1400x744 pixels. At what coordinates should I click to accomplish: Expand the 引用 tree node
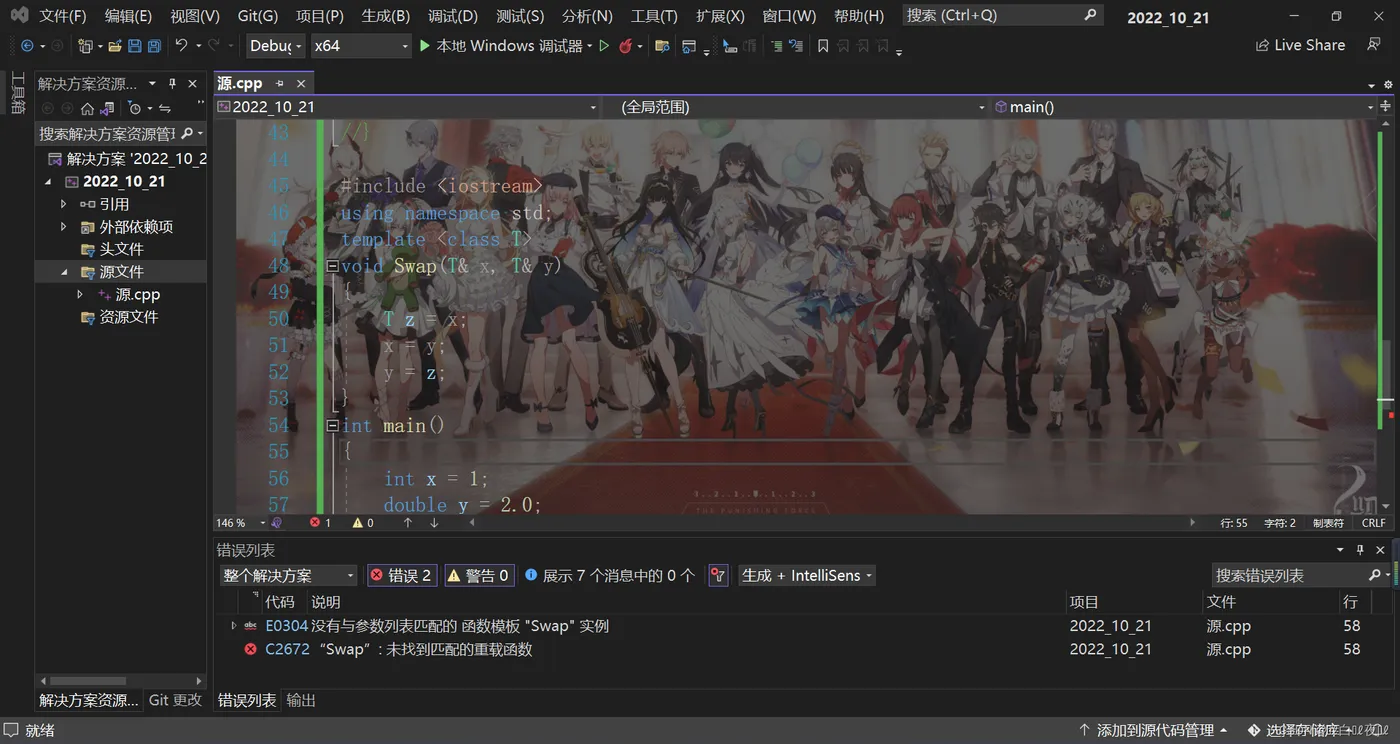(x=64, y=204)
